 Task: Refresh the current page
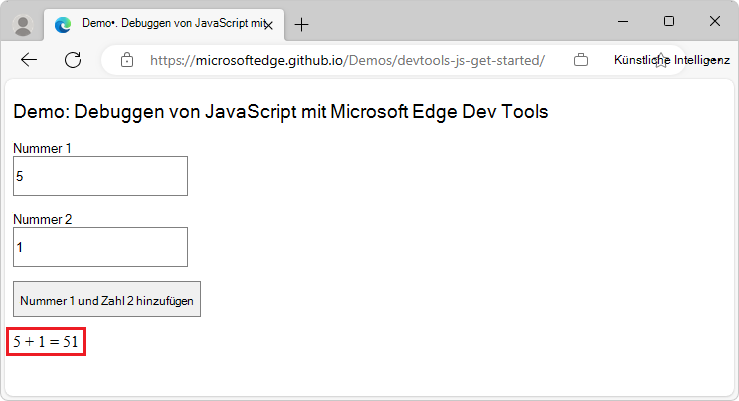(x=73, y=60)
